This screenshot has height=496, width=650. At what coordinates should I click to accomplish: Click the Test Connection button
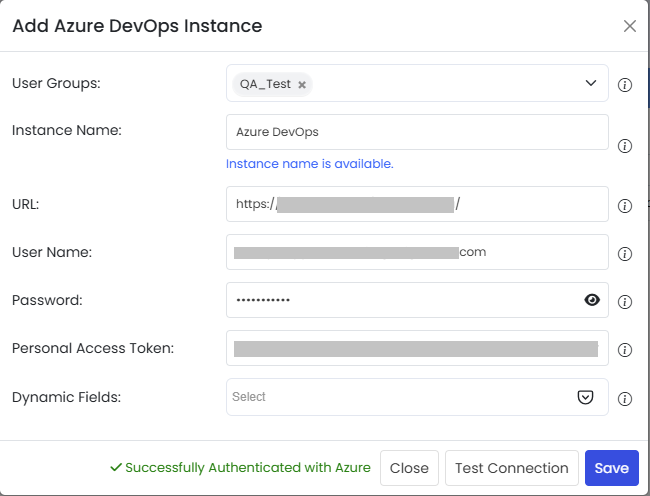tap(512, 468)
